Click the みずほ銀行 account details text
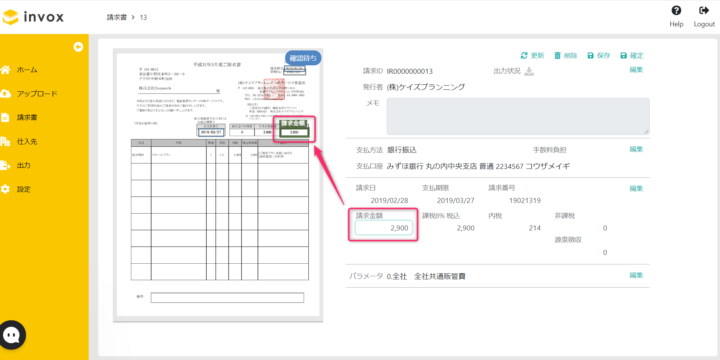This screenshot has width=720, height=360. coord(478,166)
